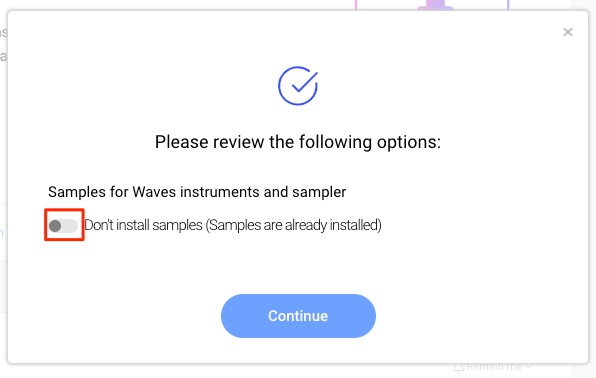Screen dimensions: 596x378
Task: Expand the chevron next to Remind me
Action: (x=528, y=367)
